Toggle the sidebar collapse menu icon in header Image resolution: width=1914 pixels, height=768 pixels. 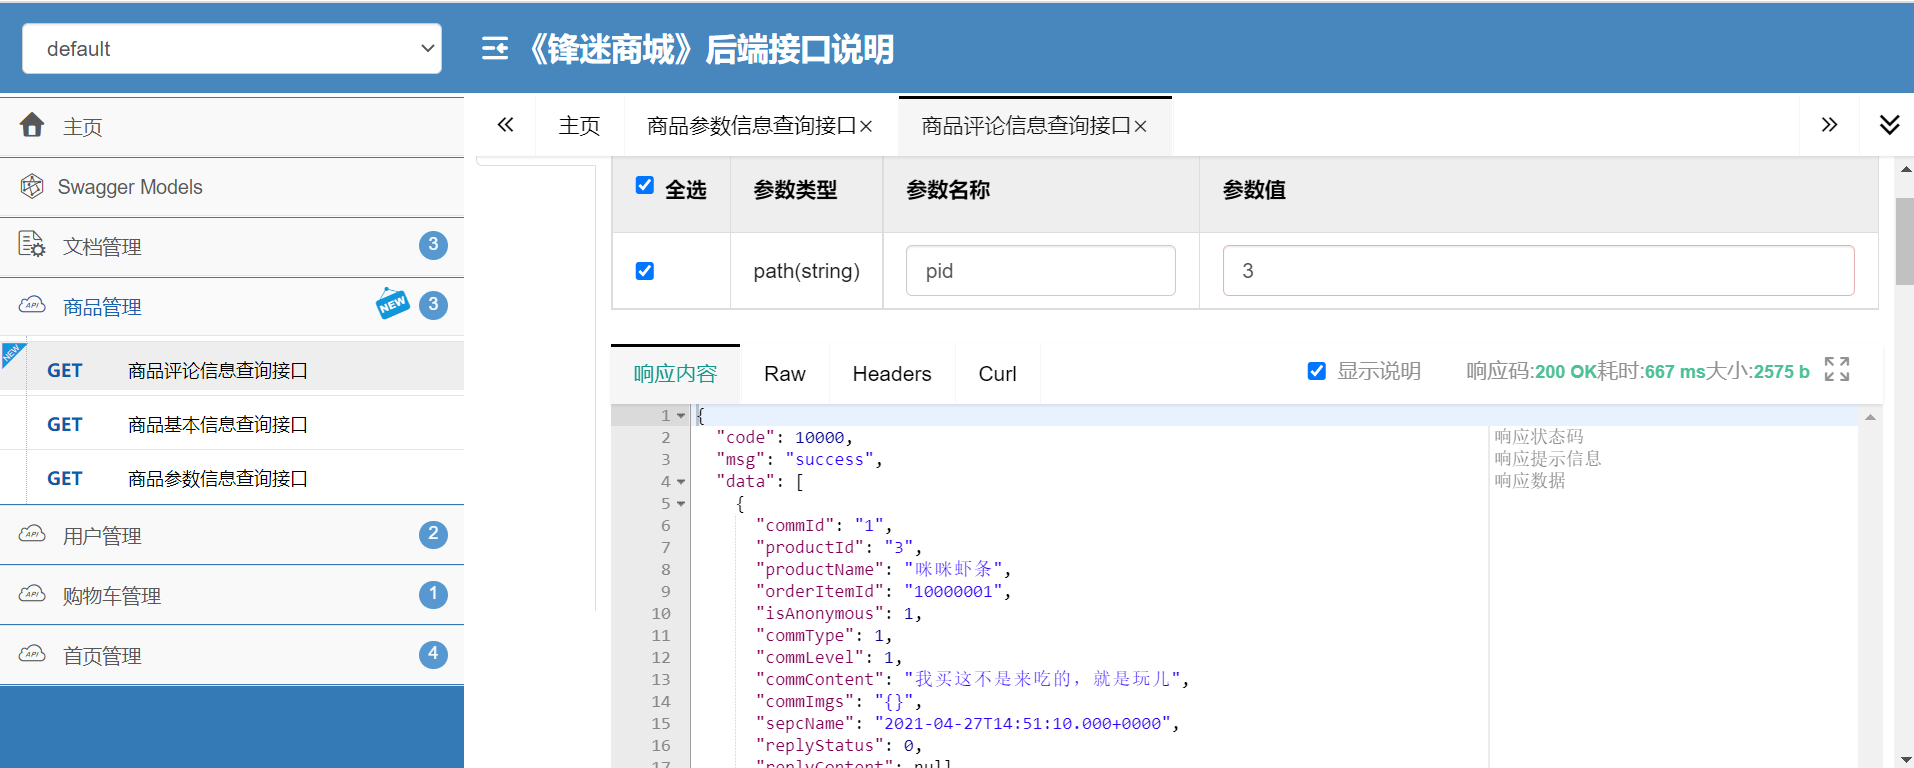(495, 48)
